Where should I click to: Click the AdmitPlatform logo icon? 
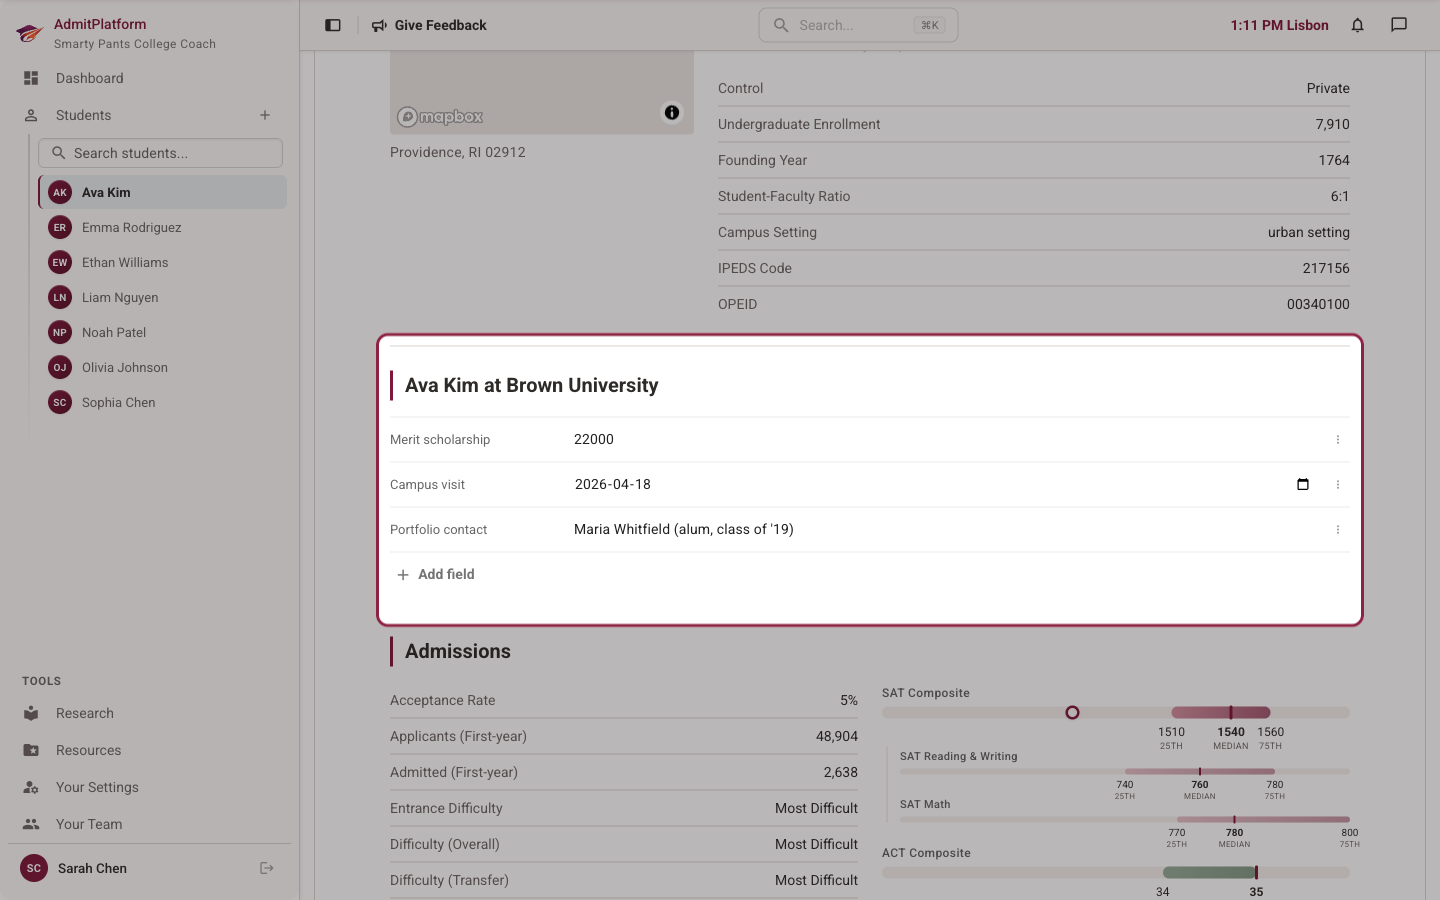coord(29,33)
